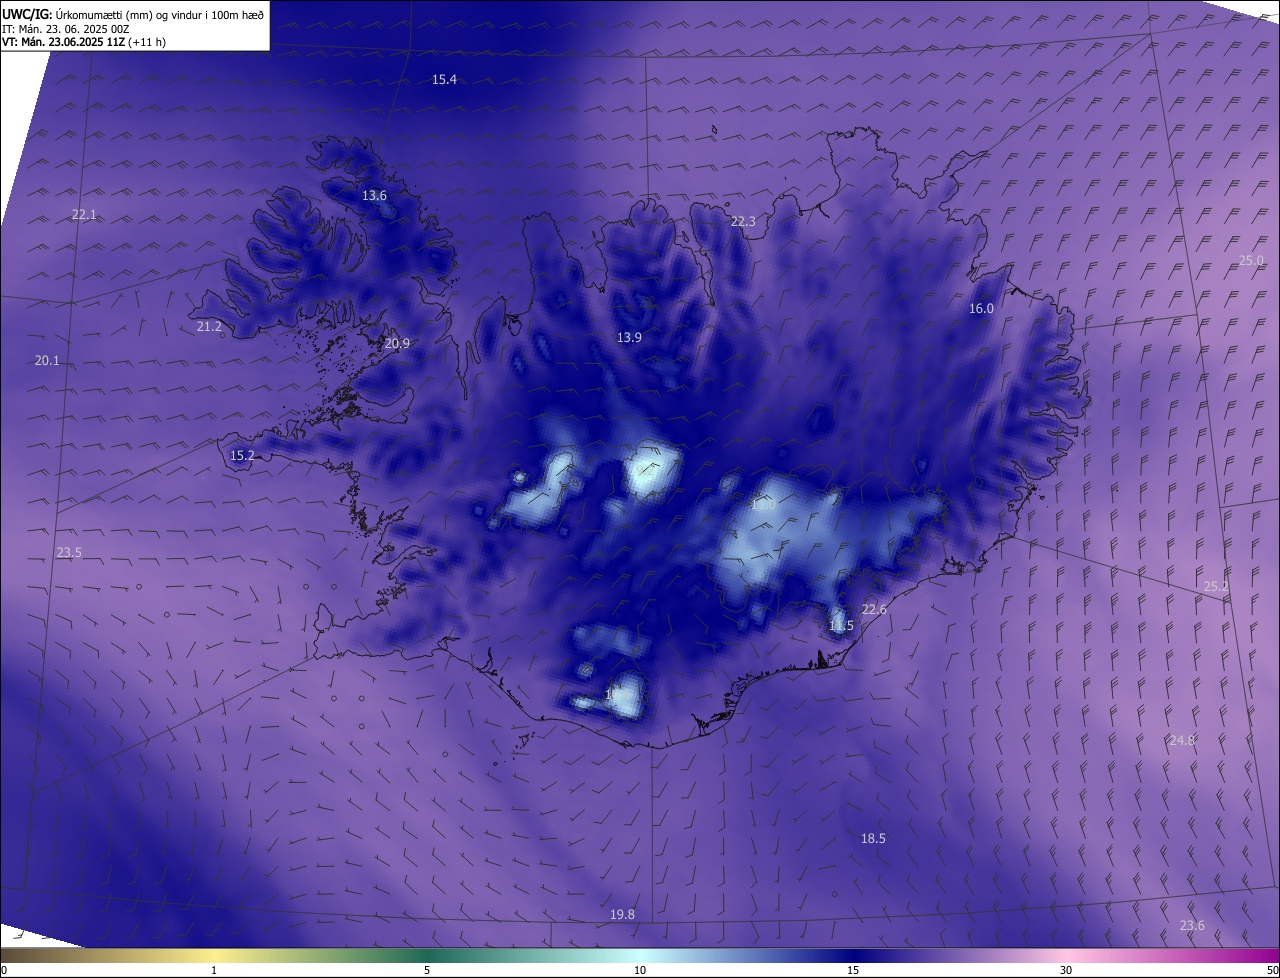Click the color scale at the 50 tick
This screenshot has width=1280, height=978.
1273,970
